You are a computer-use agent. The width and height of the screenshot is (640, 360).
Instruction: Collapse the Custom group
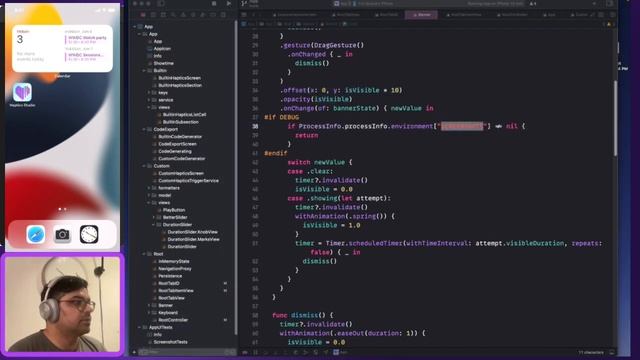coord(144,166)
